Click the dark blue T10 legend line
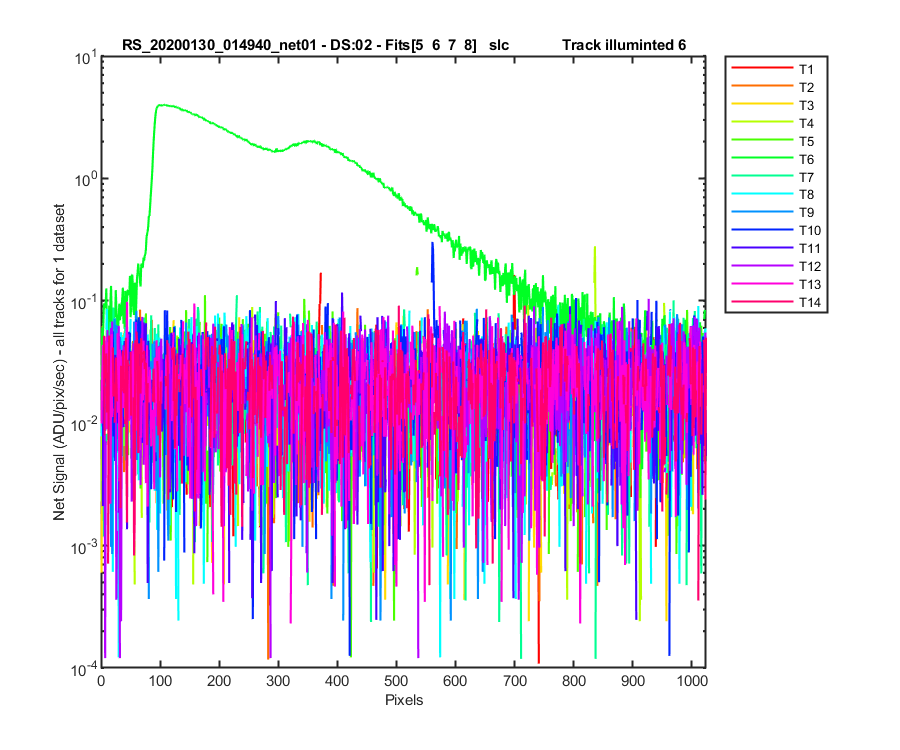Viewport: 900px width, 750px height. pos(762,229)
